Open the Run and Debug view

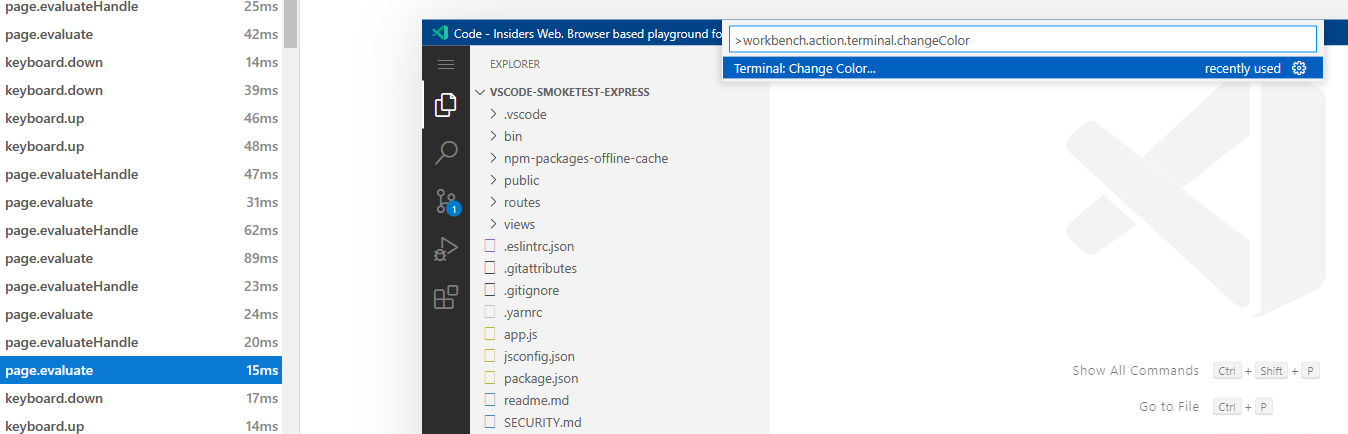tap(446, 250)
